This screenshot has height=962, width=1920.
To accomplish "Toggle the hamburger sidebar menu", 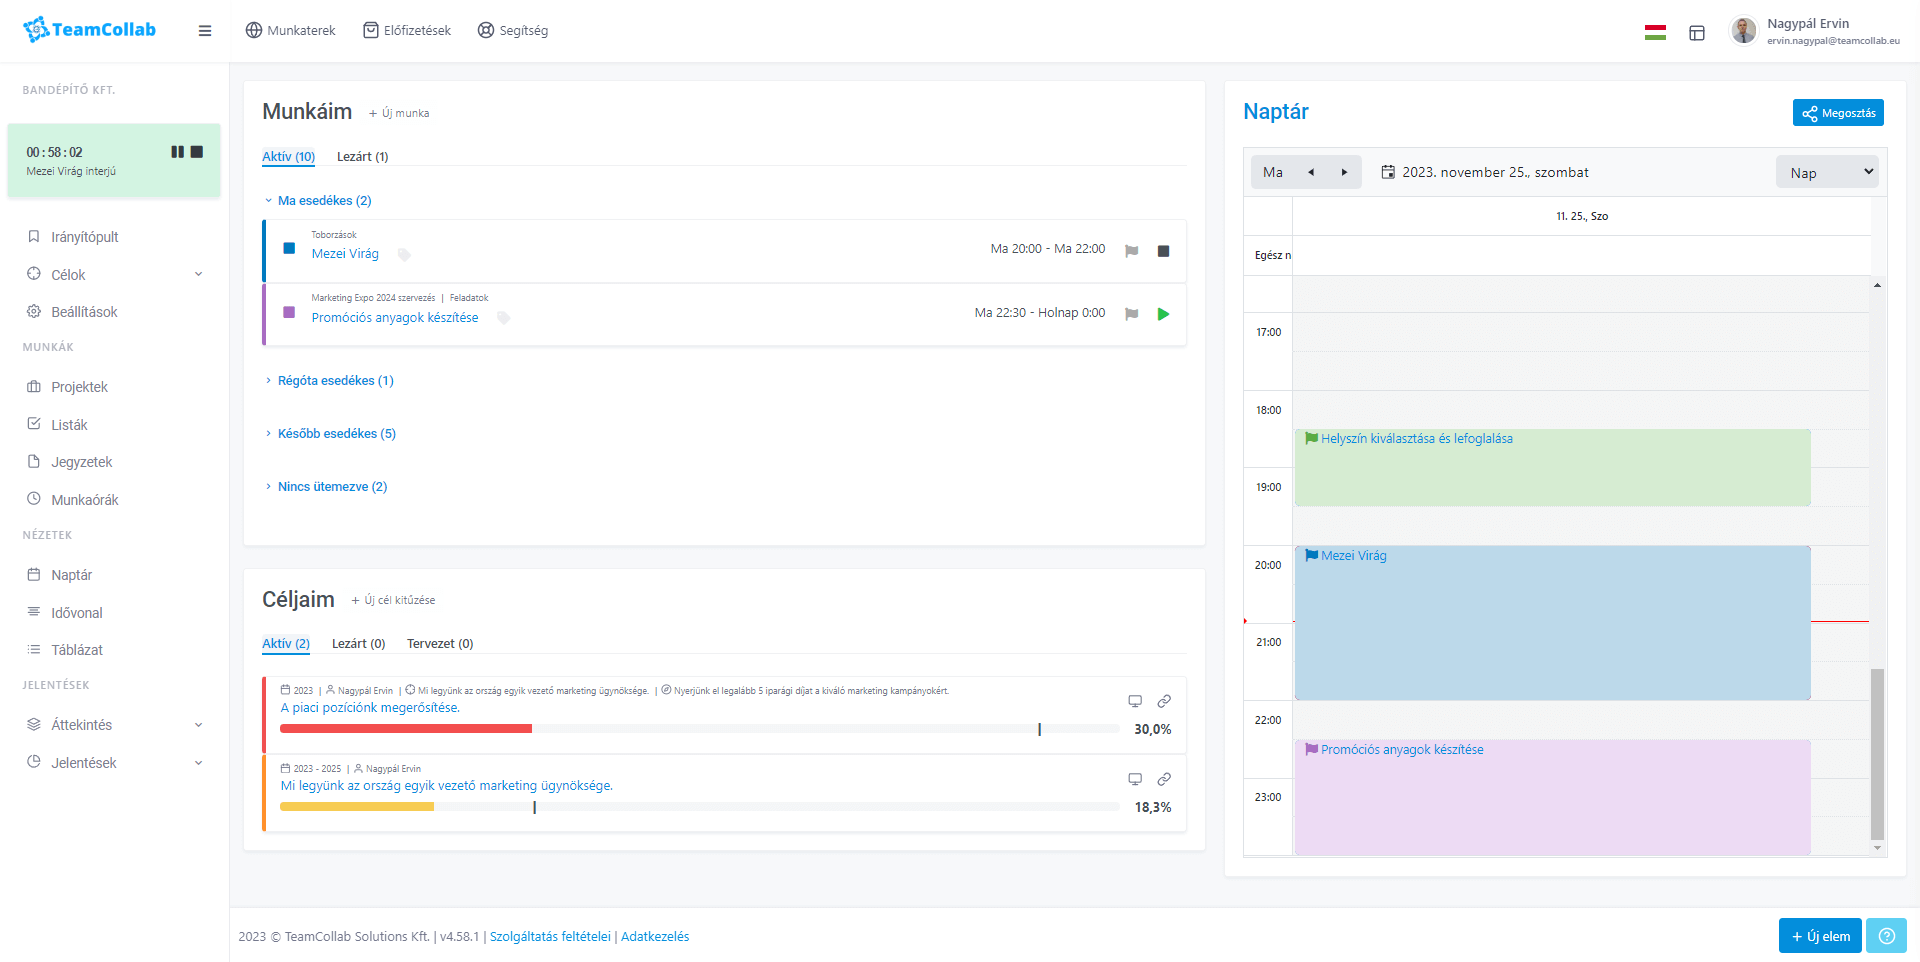I will point(205,31).
